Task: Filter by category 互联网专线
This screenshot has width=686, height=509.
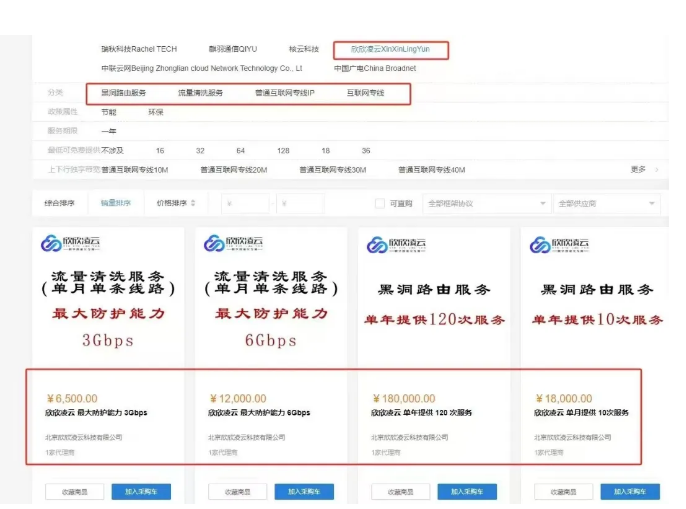Action: point(365,93)
